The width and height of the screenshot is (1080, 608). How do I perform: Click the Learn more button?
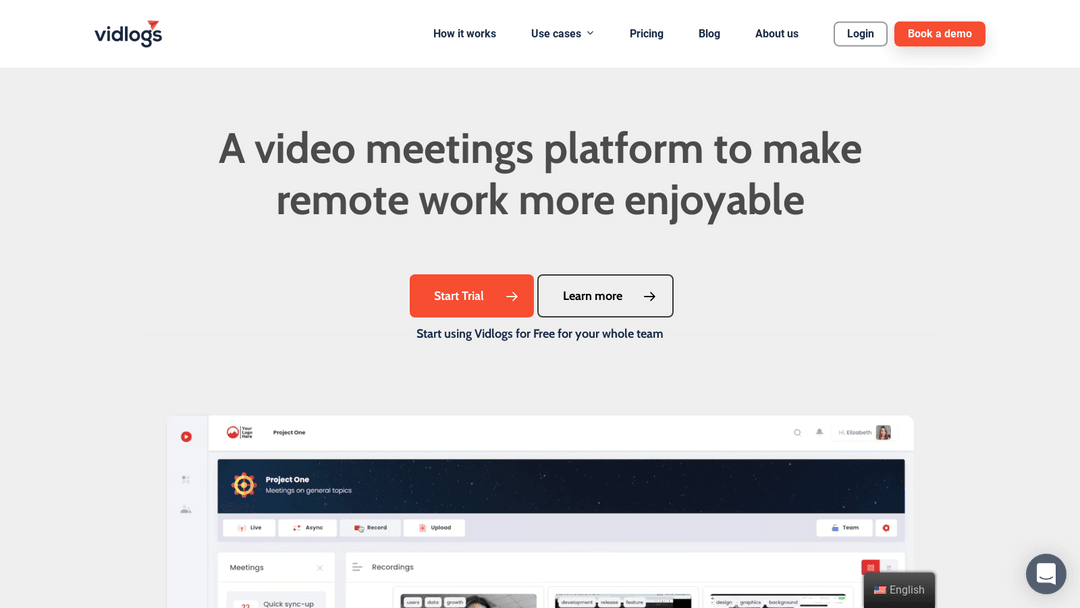point(605,296)
